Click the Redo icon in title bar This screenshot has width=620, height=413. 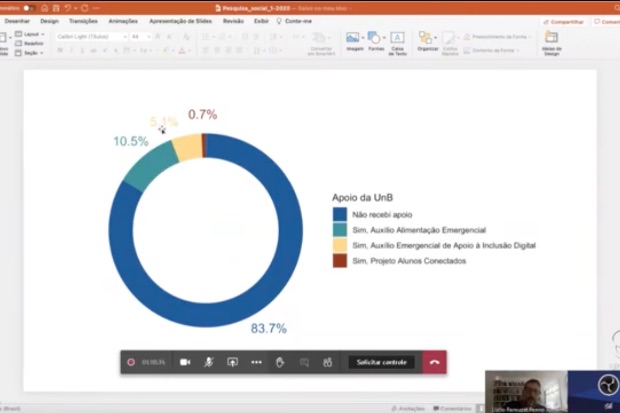(x=85, y=8)
